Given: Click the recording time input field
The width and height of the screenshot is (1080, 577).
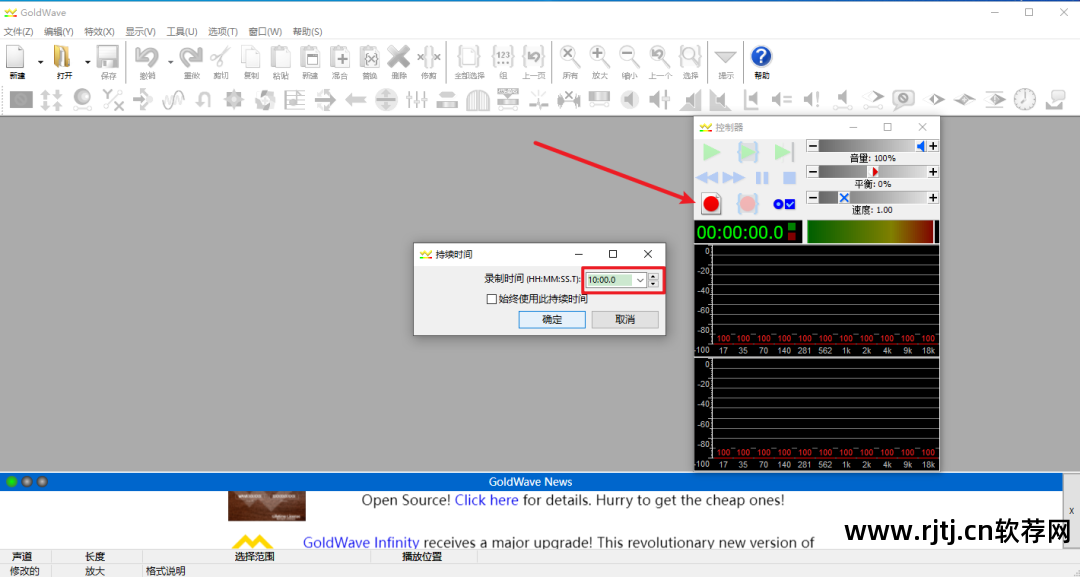Looking at the screenshot, I should coord(609,280).
